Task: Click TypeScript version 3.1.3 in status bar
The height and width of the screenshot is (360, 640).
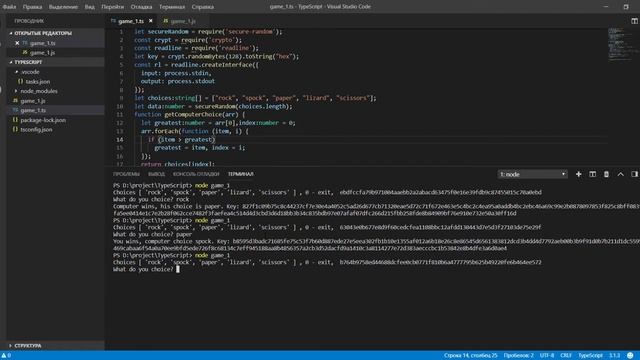Action: pyautogui.click(x=614, y=356)
